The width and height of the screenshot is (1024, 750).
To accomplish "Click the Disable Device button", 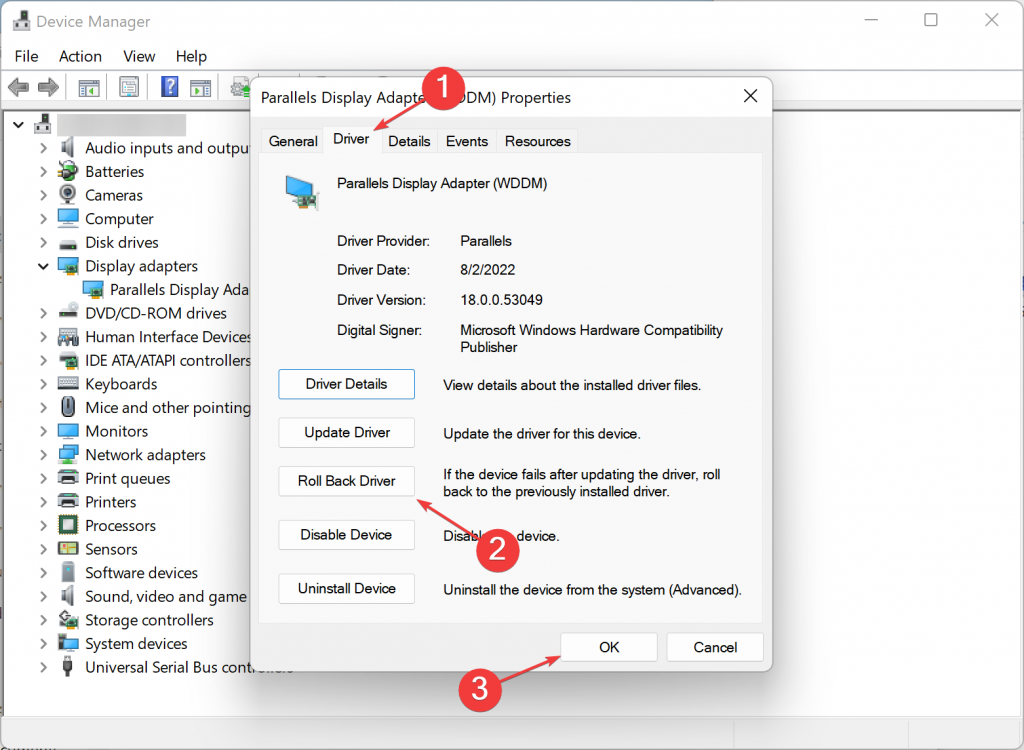I will point(347,534).
